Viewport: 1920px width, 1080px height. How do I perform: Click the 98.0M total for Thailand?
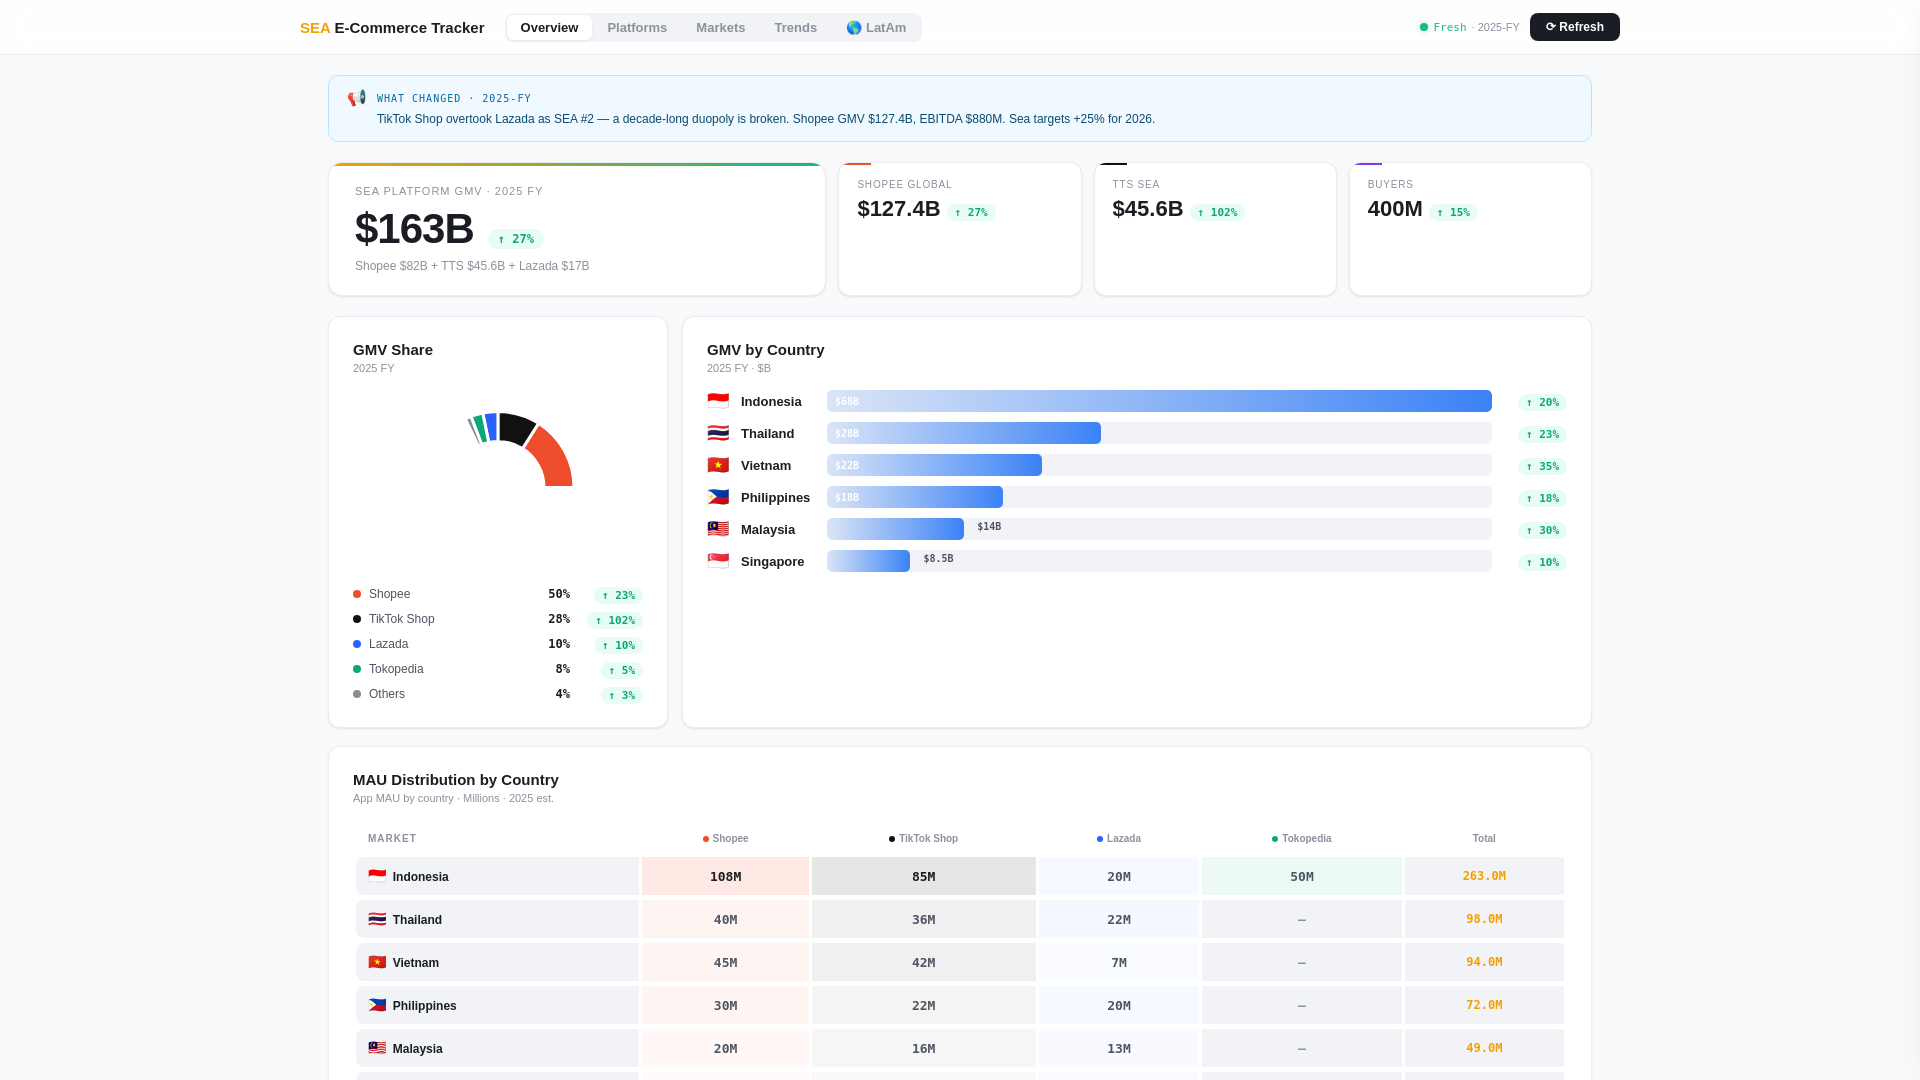pos(1484,919)
